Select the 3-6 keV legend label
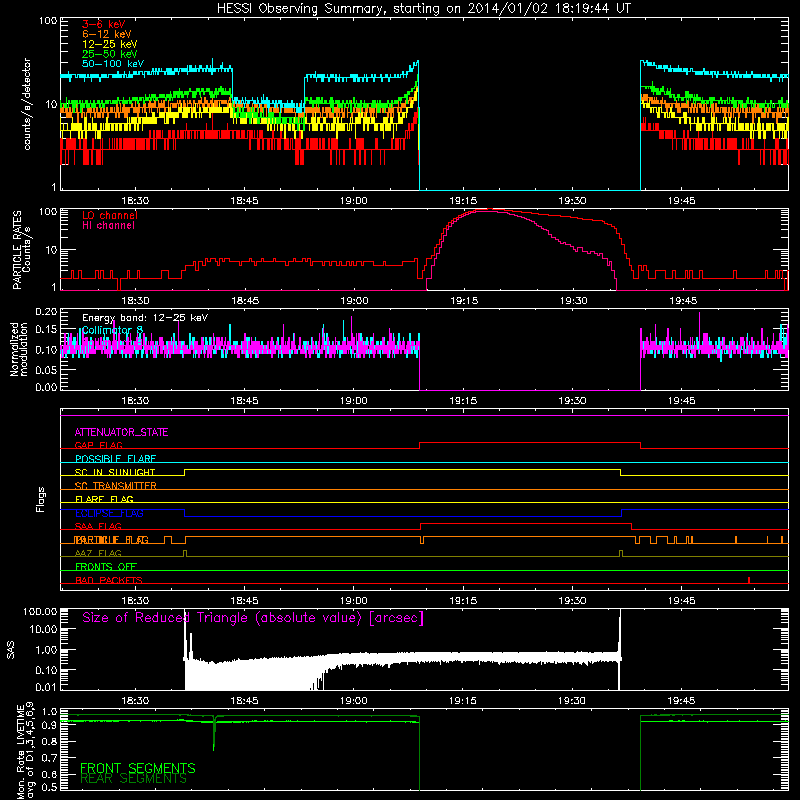This screenshot has width=800, height=800. pyautogui.click(x=104, y=24)
